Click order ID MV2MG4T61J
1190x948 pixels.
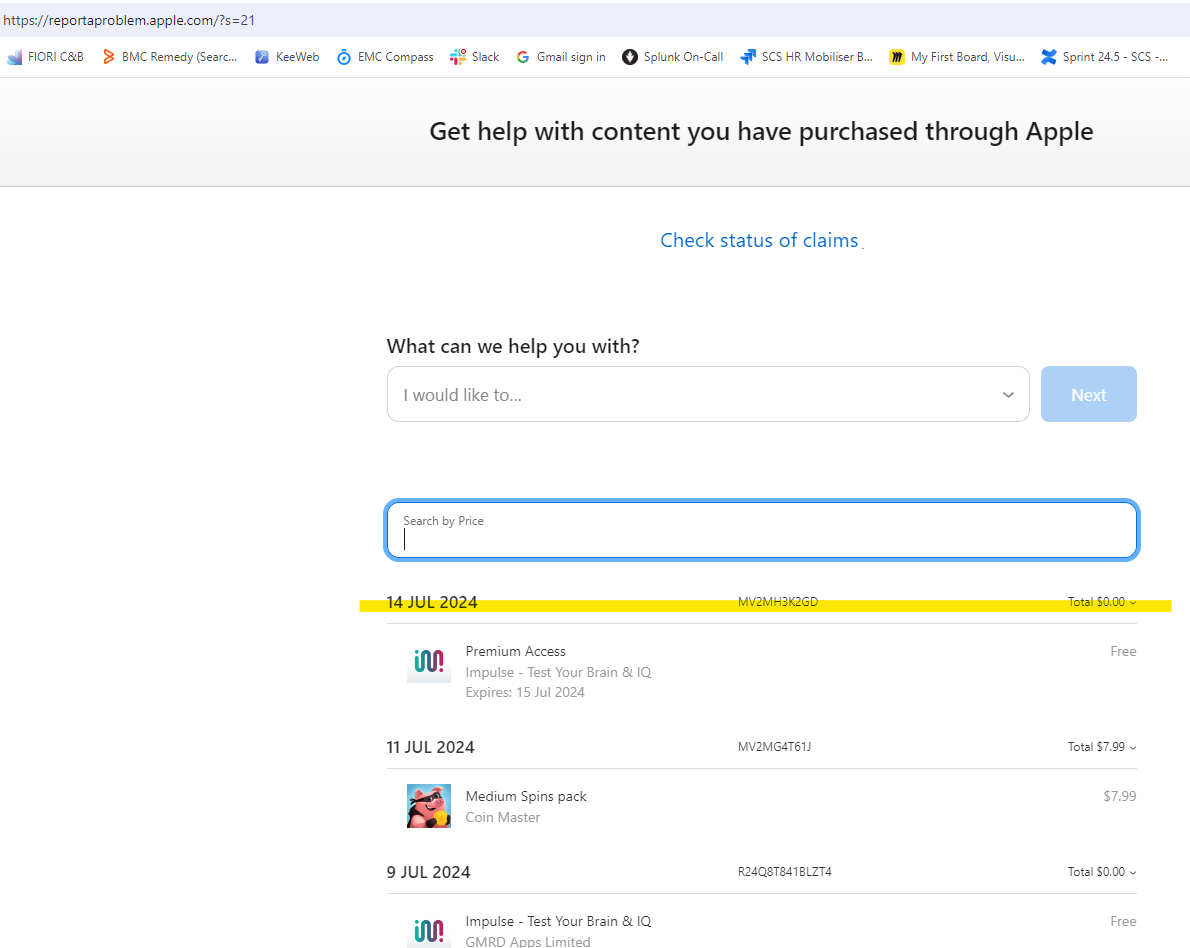pos(774,747)
